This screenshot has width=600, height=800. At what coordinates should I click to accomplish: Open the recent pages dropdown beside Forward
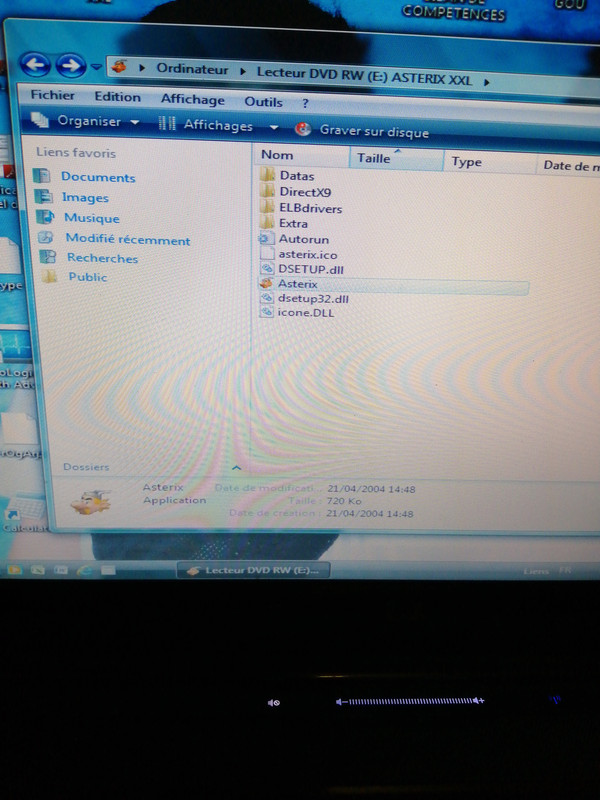[x=96, y=67]
